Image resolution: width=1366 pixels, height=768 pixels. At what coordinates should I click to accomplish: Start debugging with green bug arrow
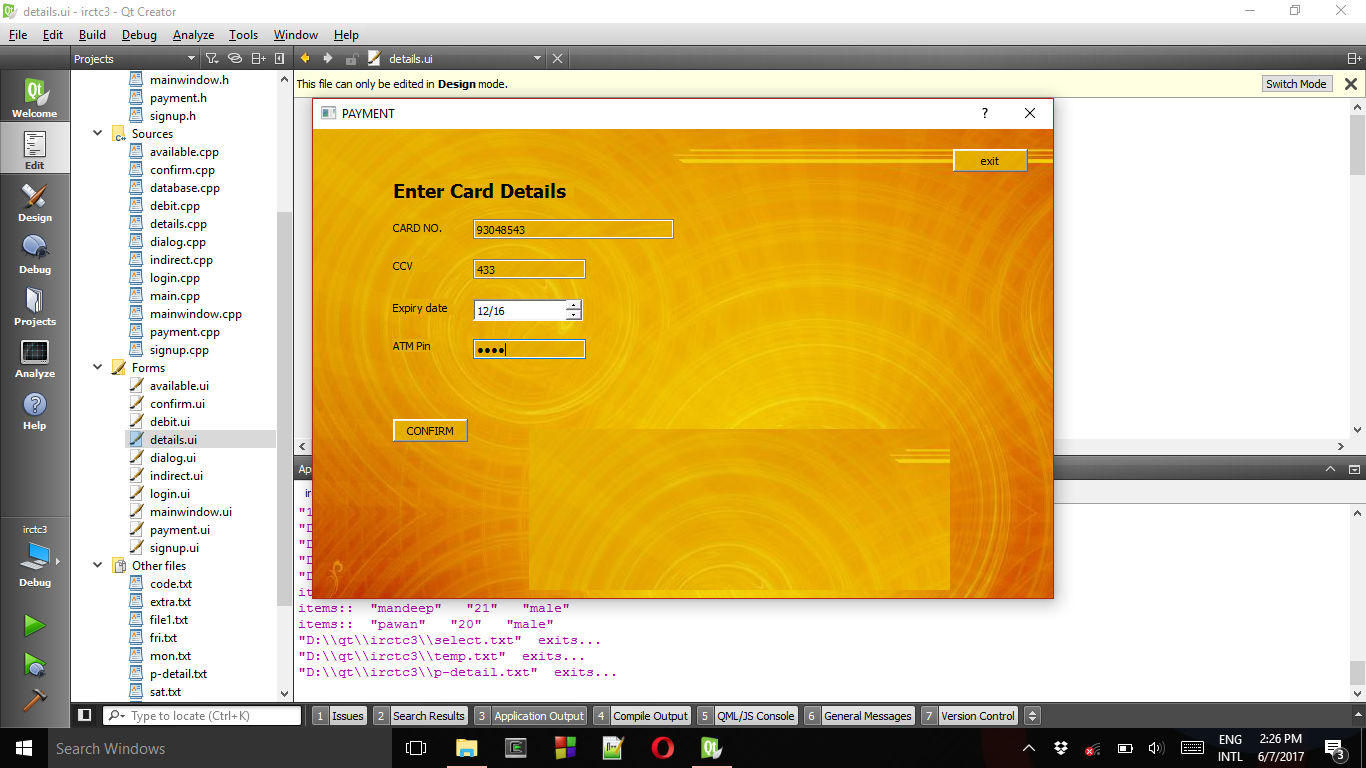[x=34, y=663]
